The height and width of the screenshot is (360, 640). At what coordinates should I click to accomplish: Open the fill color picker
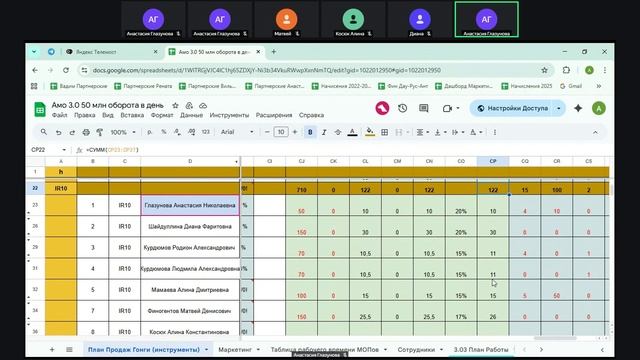click(x=370, y=132)
